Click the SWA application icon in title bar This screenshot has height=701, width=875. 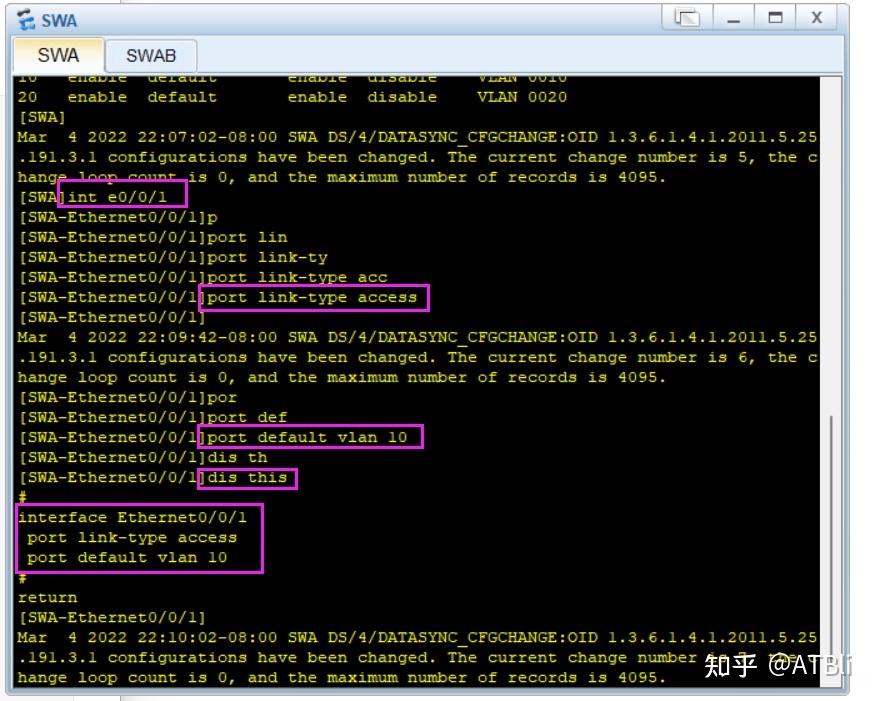pyautogui.click(x=26, y=20)
